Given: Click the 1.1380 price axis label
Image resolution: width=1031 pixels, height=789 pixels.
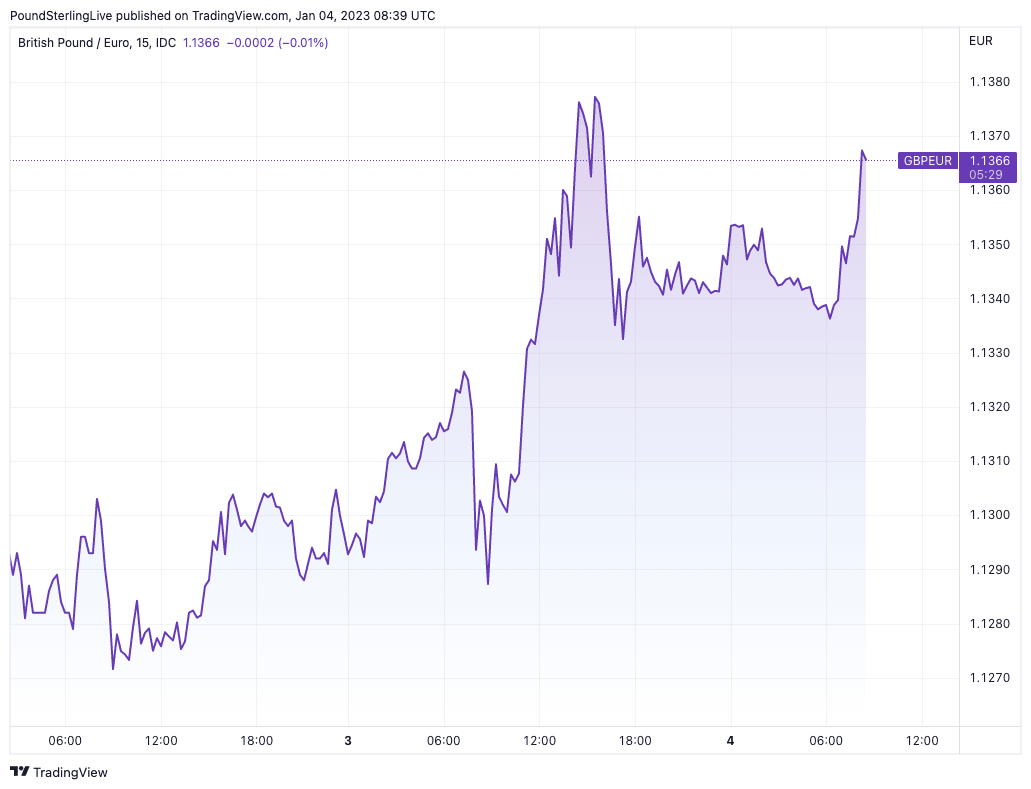Looking at the screenshot, I should coord(989,82).
